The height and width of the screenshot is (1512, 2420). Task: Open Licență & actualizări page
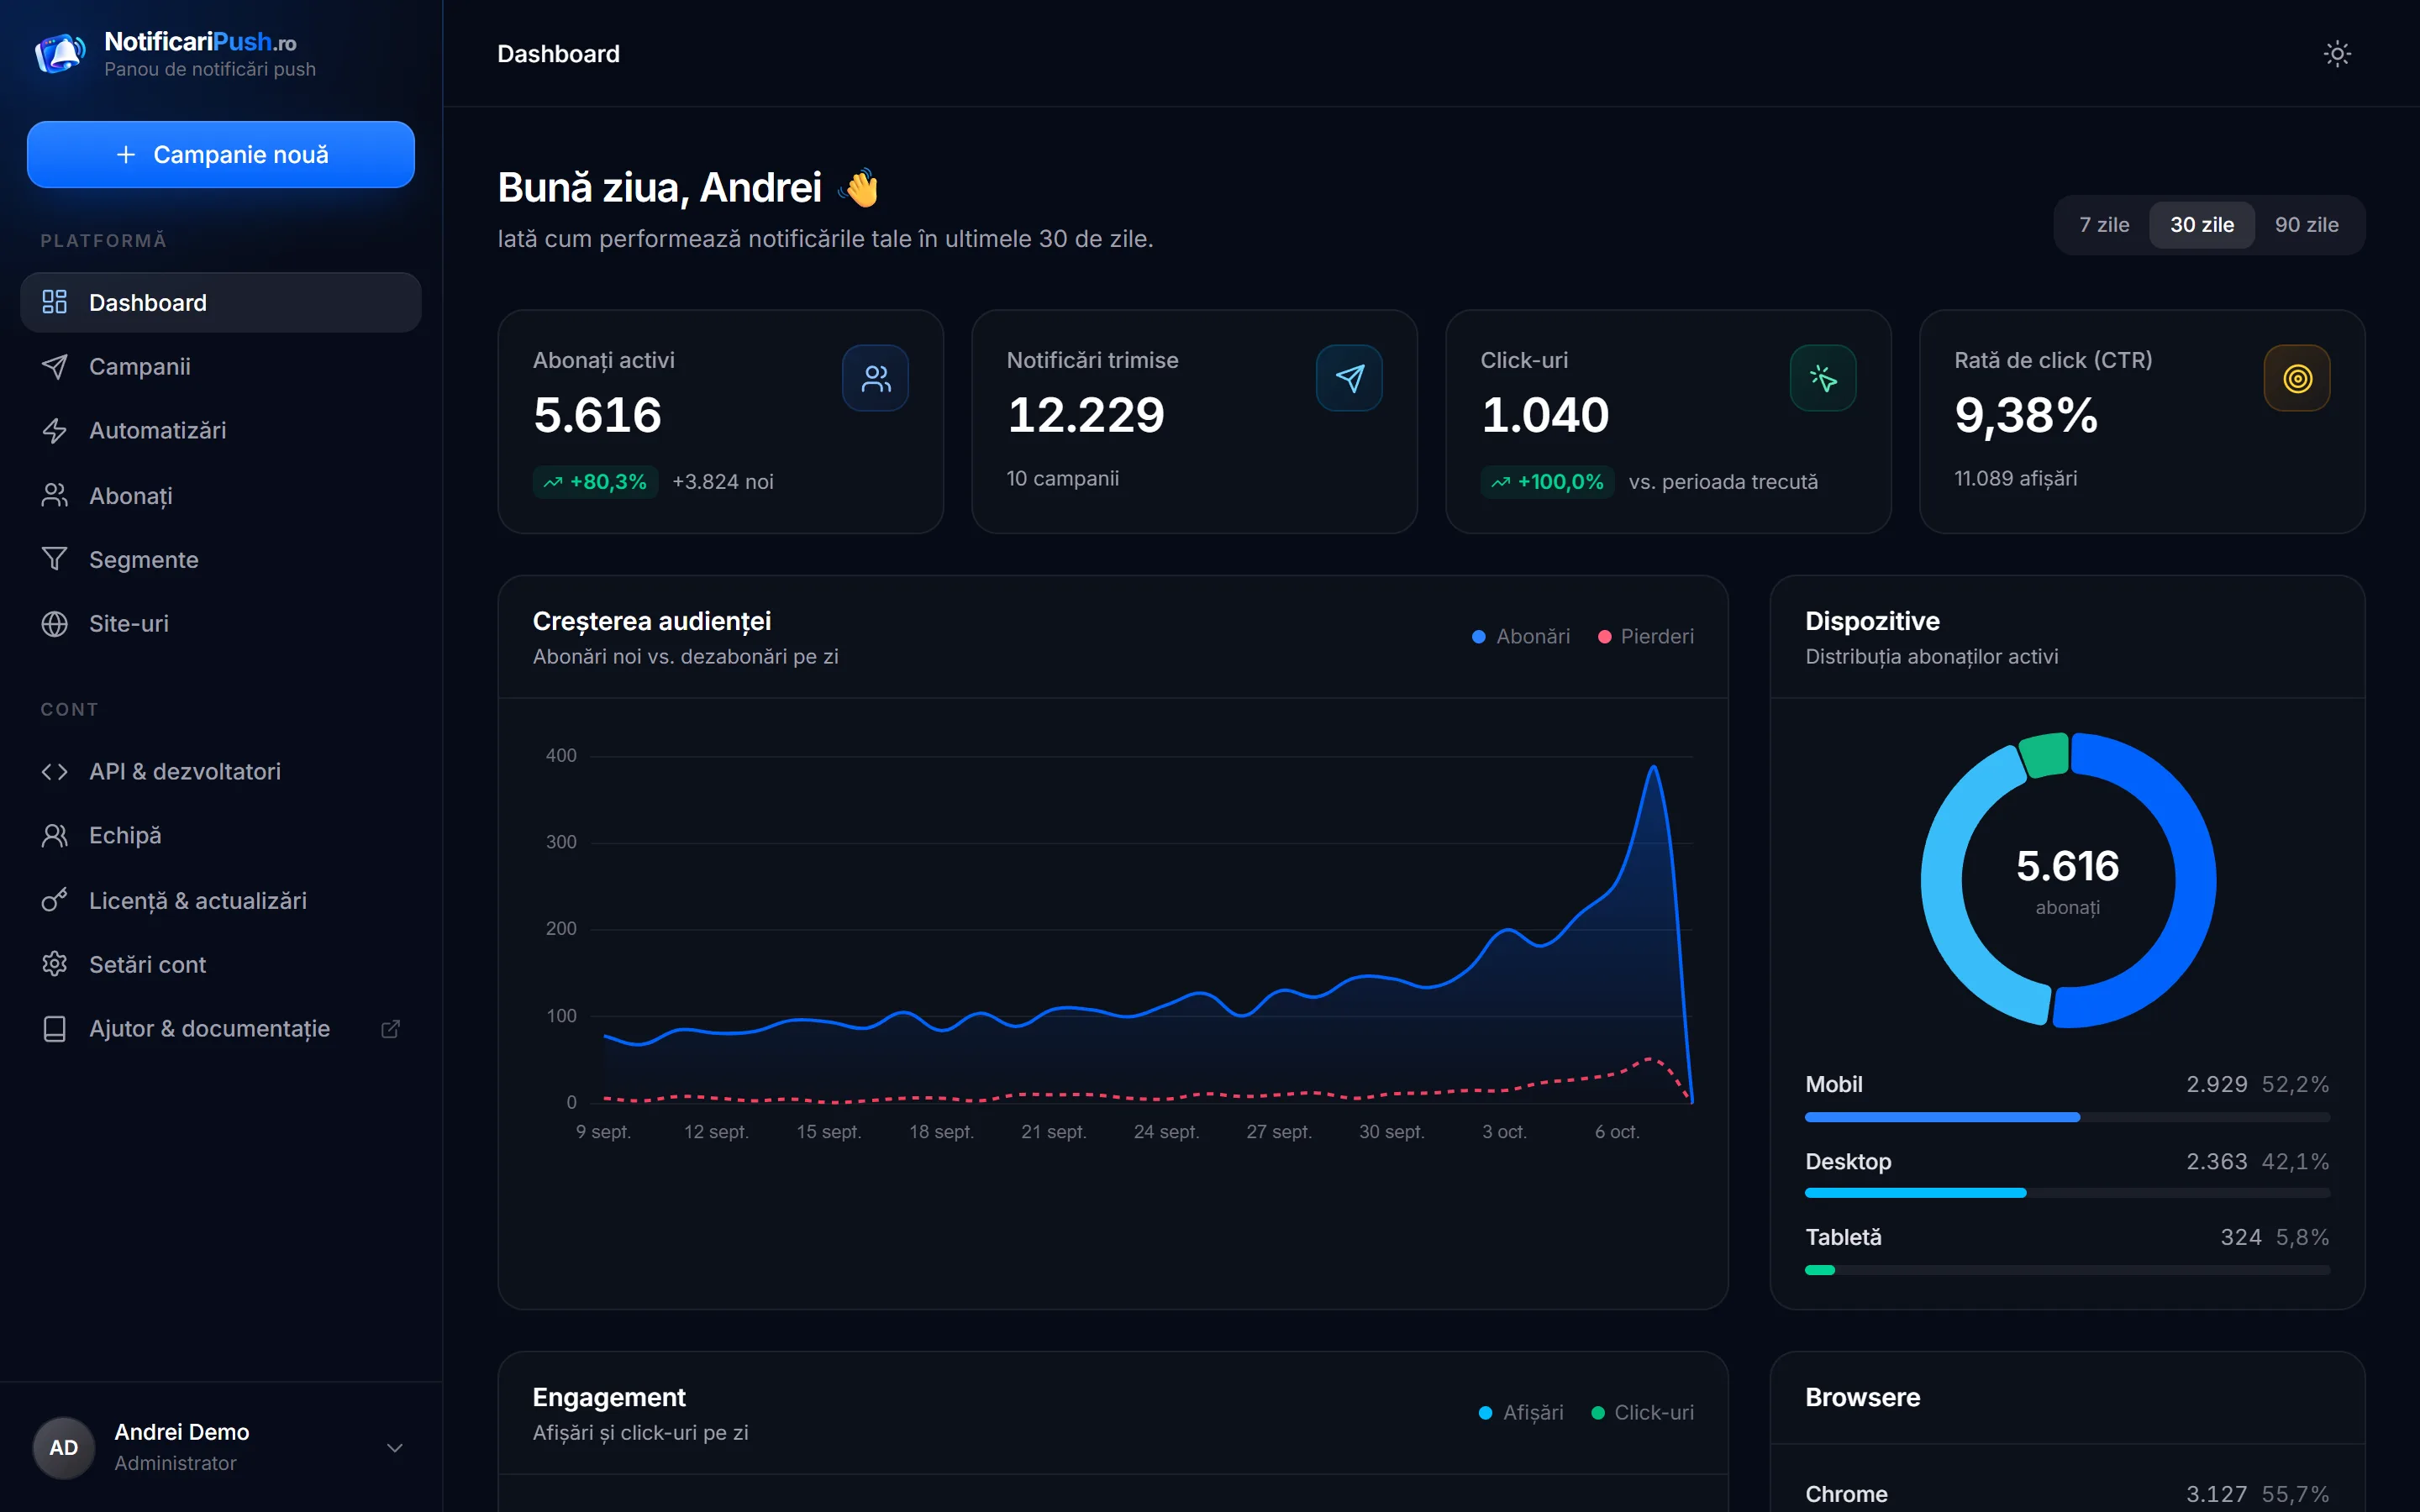[x=221, y=900]
